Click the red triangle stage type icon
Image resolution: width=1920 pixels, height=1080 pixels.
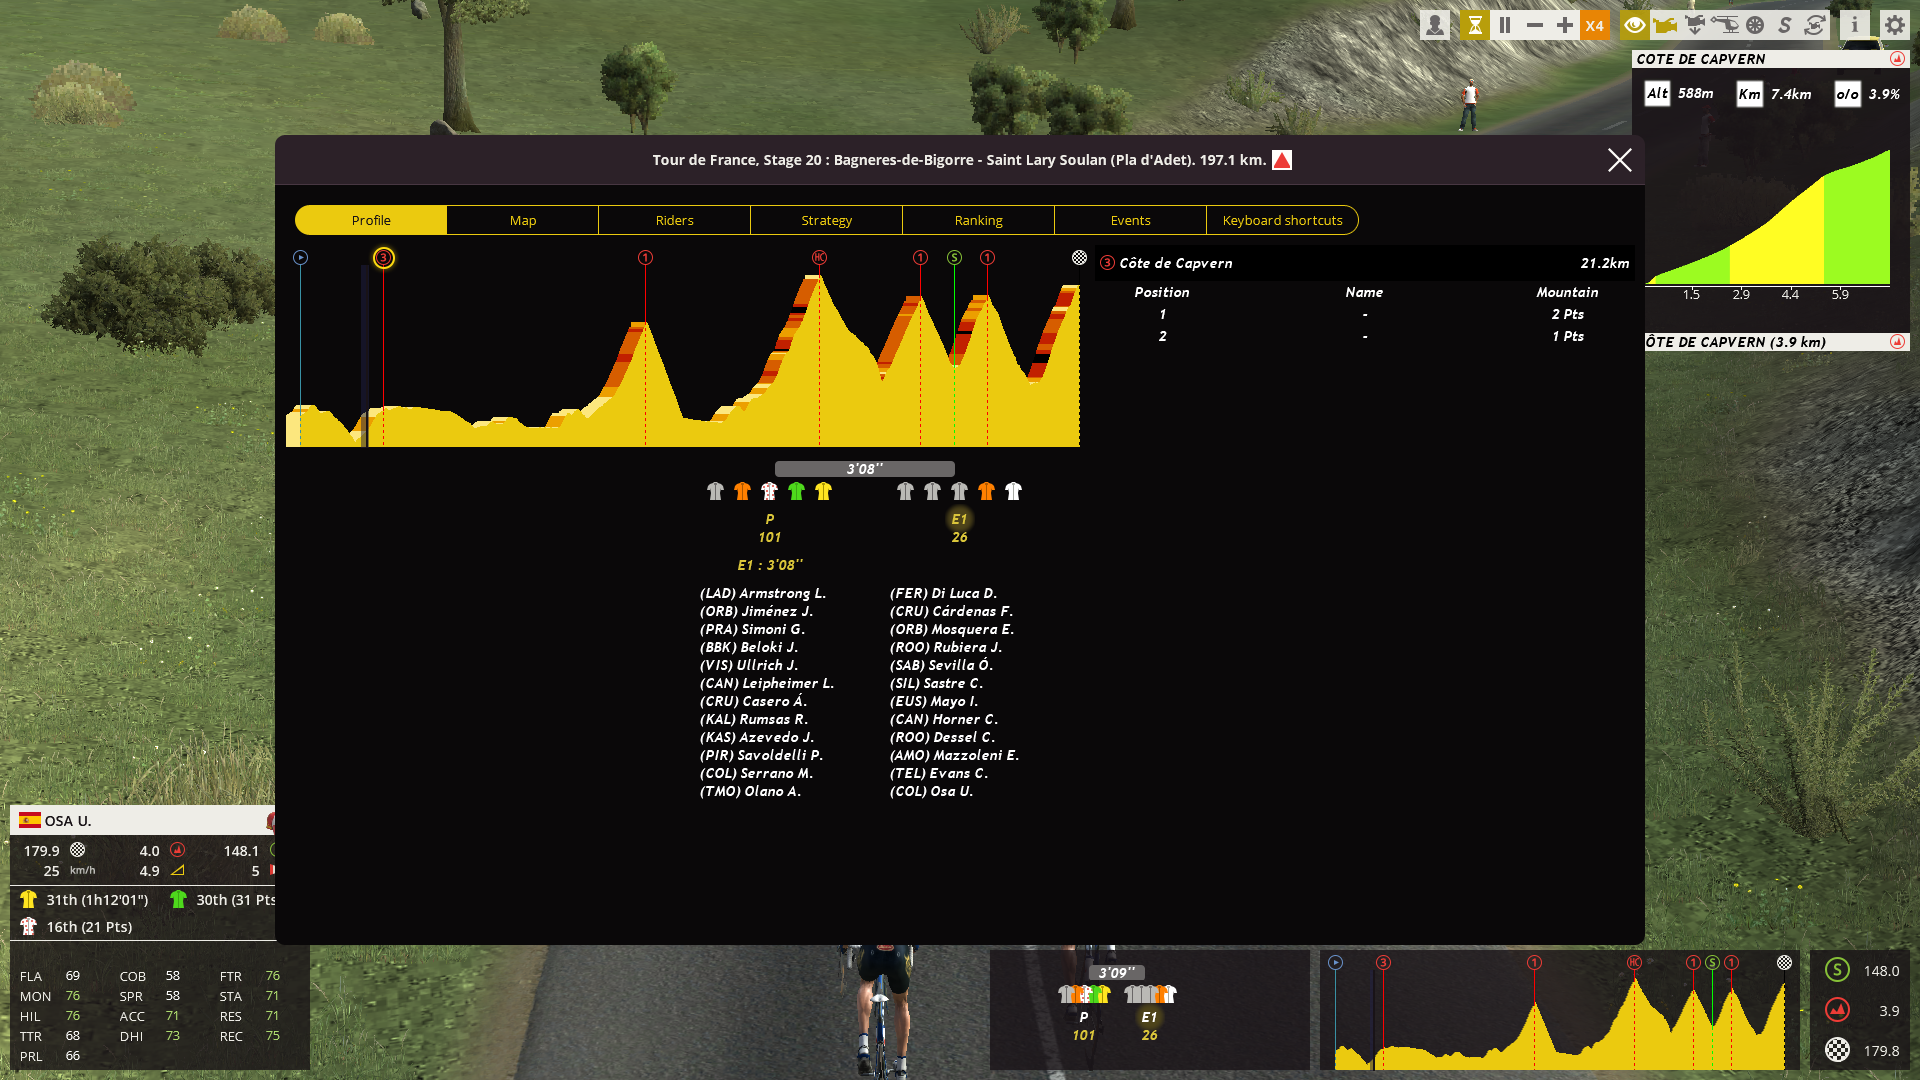coord(1282,160)
